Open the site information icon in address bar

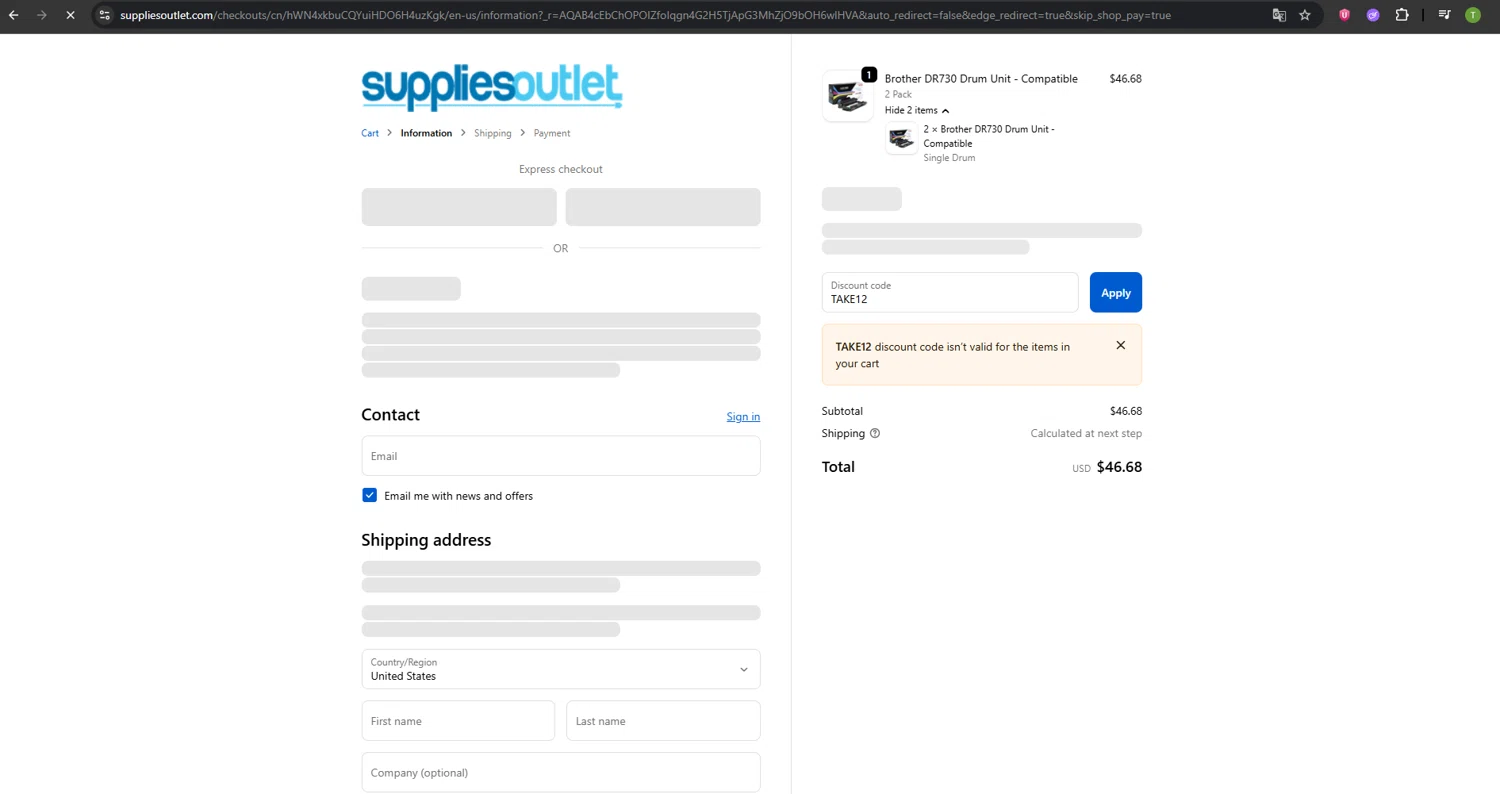[x=104, y=15]
